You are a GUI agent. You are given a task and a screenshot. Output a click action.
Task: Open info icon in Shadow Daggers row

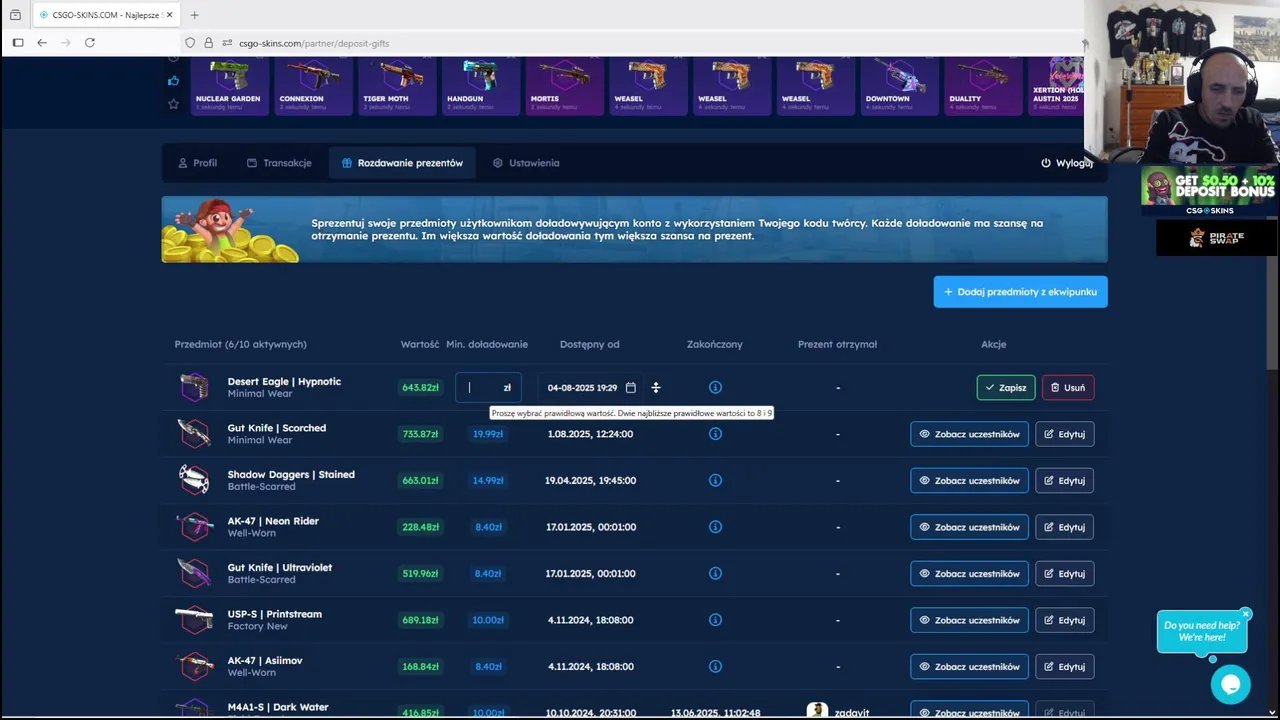pos(715,481)
